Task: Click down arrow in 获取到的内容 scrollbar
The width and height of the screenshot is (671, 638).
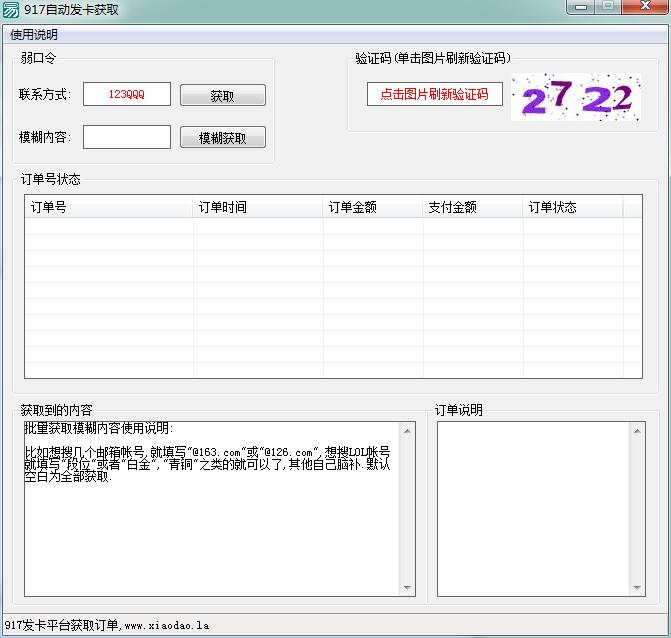Action: [x=407, y=588]
